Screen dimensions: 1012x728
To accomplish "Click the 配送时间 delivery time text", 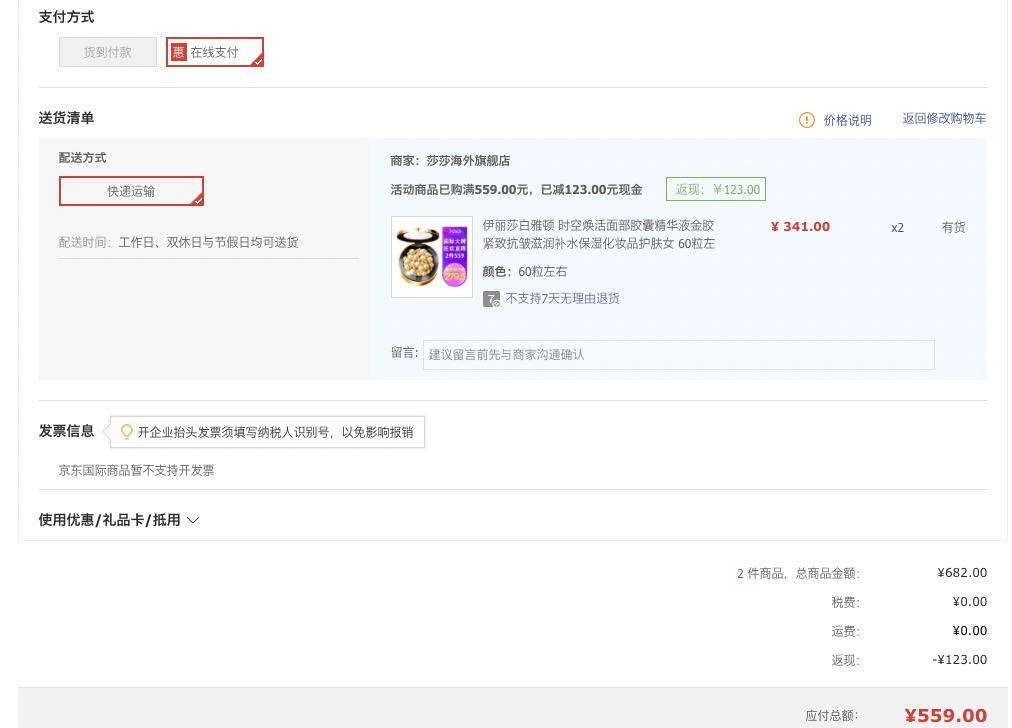I will click(178, 243).
